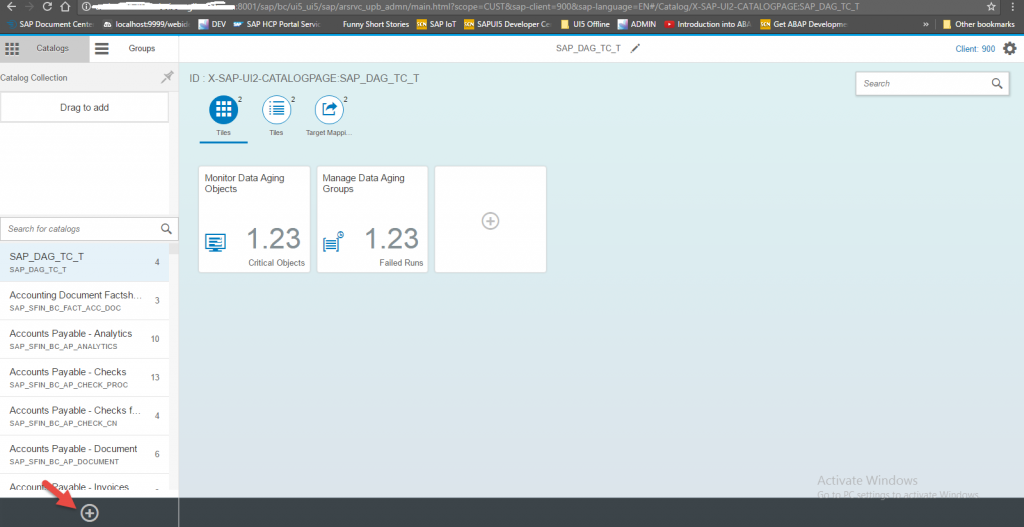Click the plus icon on the empty tile

point(490,221)
